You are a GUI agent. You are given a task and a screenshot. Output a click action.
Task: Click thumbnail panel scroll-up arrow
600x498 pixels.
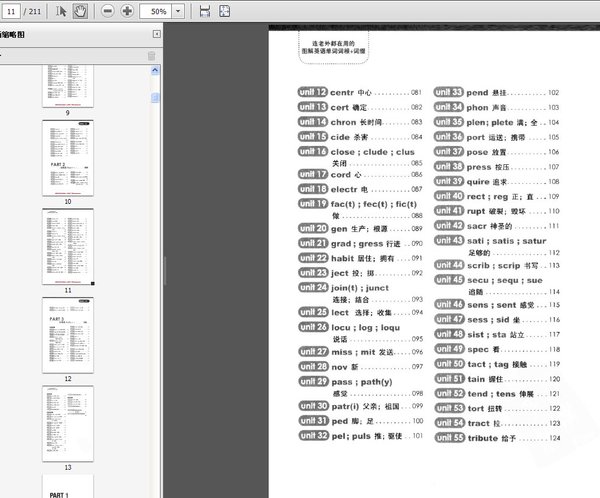pos(156,70)
